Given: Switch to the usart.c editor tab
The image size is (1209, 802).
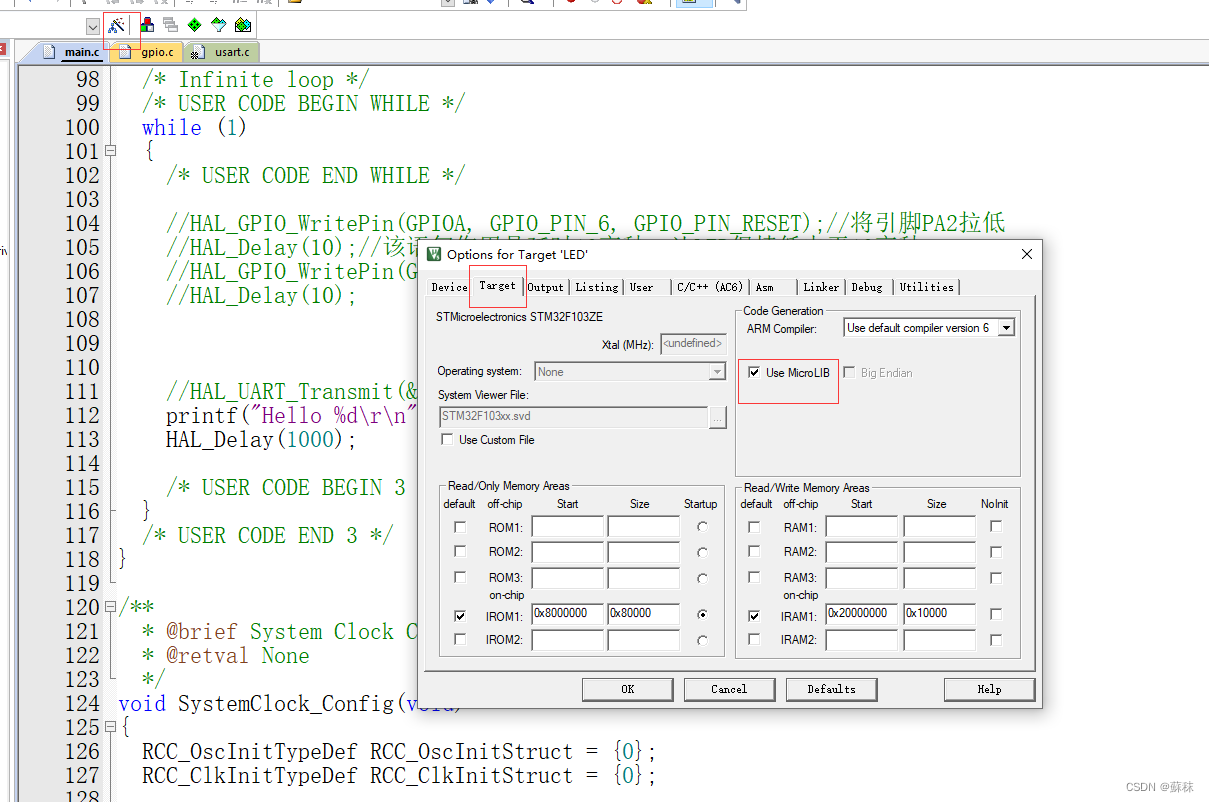Looking at the screenshot, I should click(x=223, y=52).
